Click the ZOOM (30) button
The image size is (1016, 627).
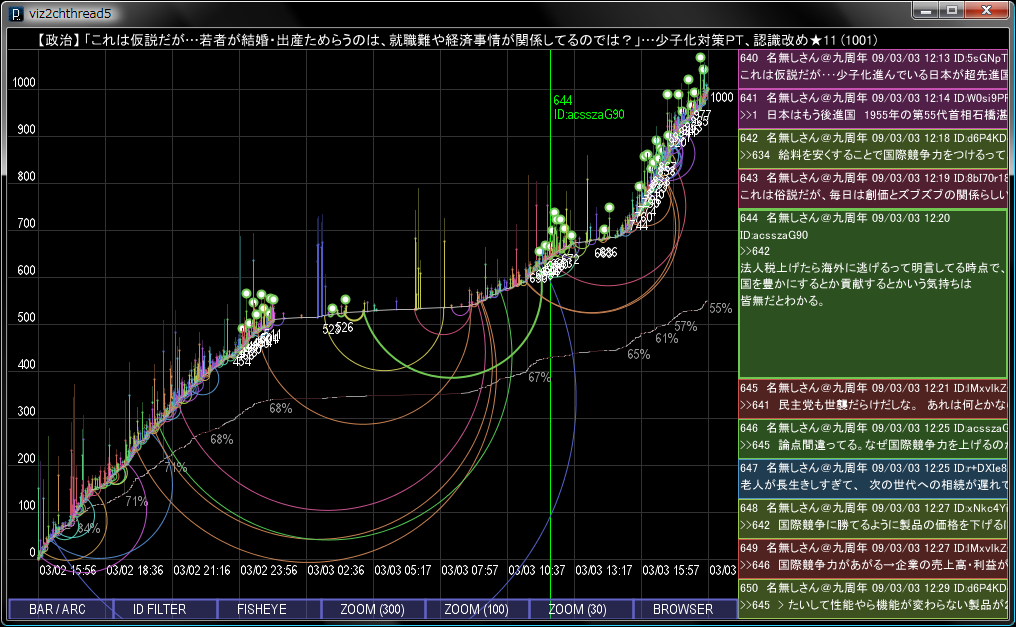(580, 609)
